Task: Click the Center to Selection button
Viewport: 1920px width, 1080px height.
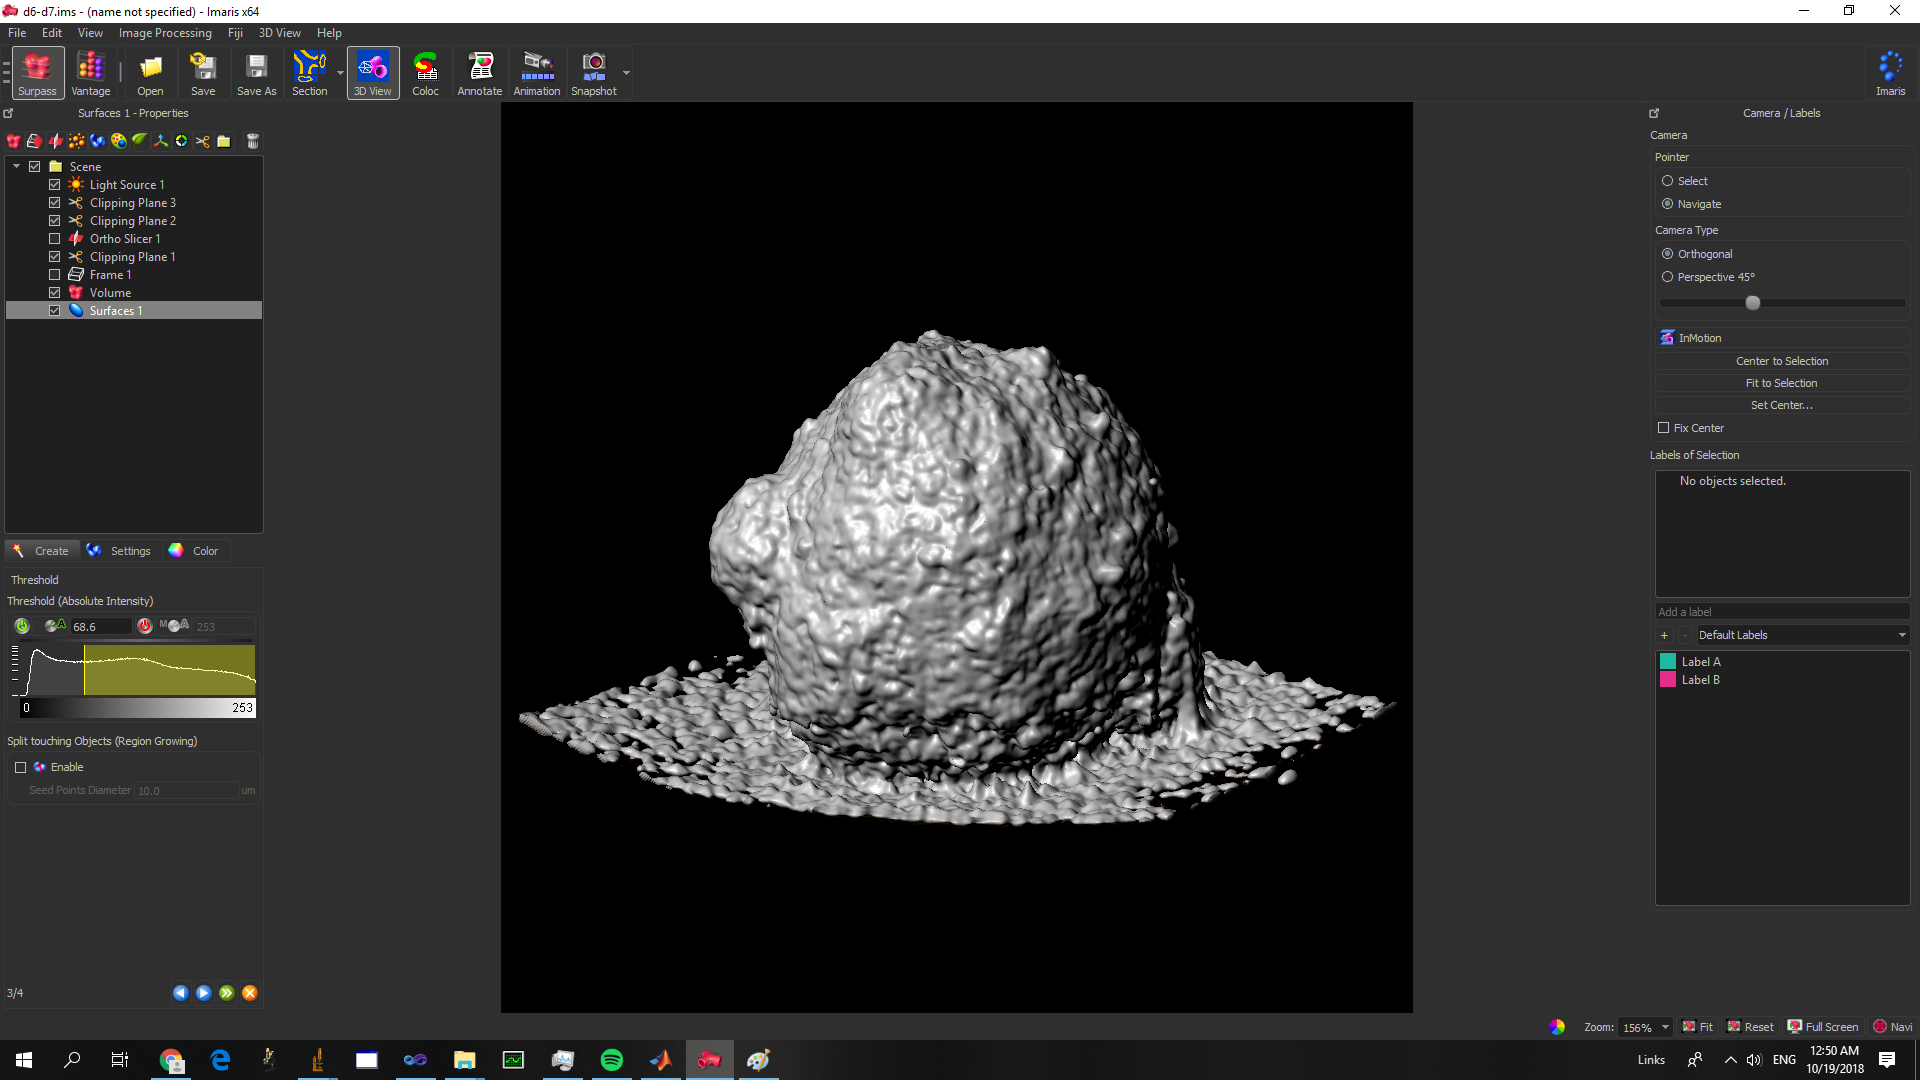Action: (1781, 361)
